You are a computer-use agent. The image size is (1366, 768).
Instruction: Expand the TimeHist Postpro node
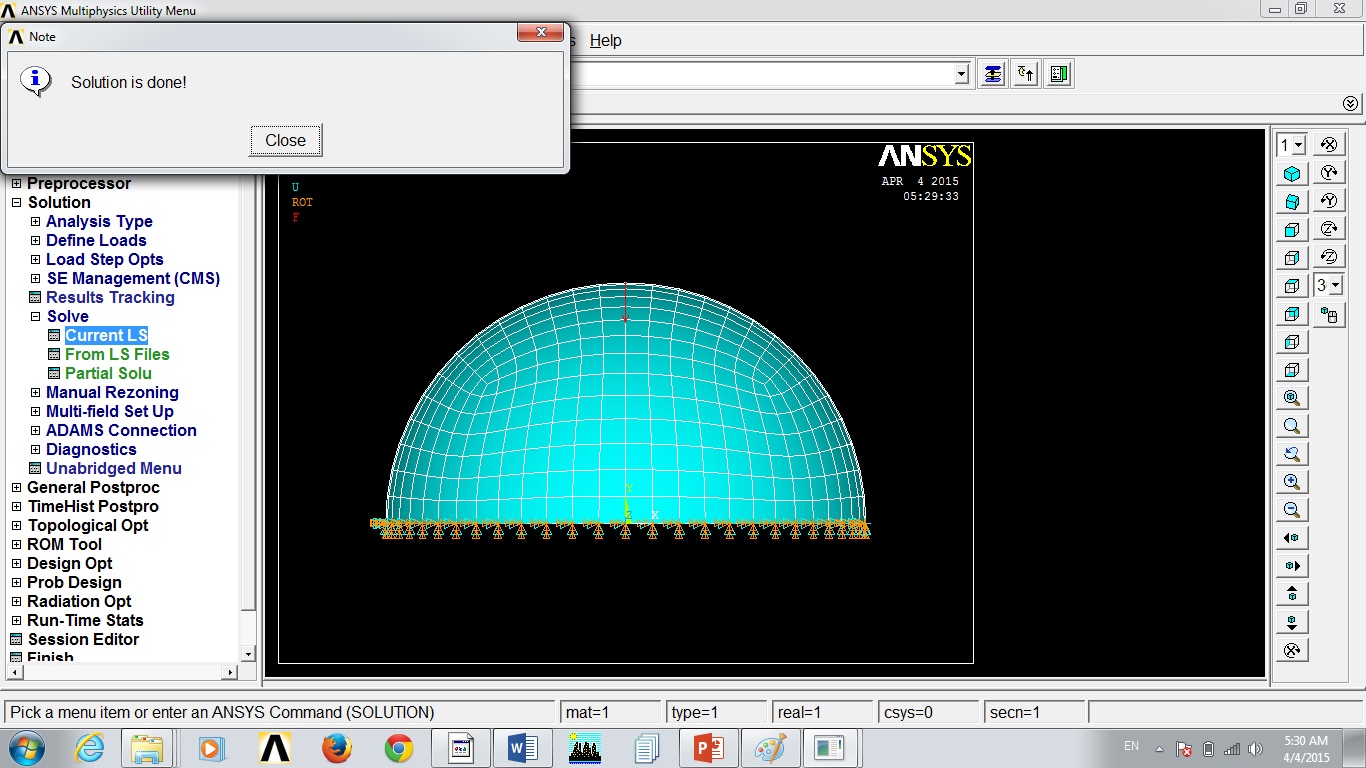click(x=17, y=506)
